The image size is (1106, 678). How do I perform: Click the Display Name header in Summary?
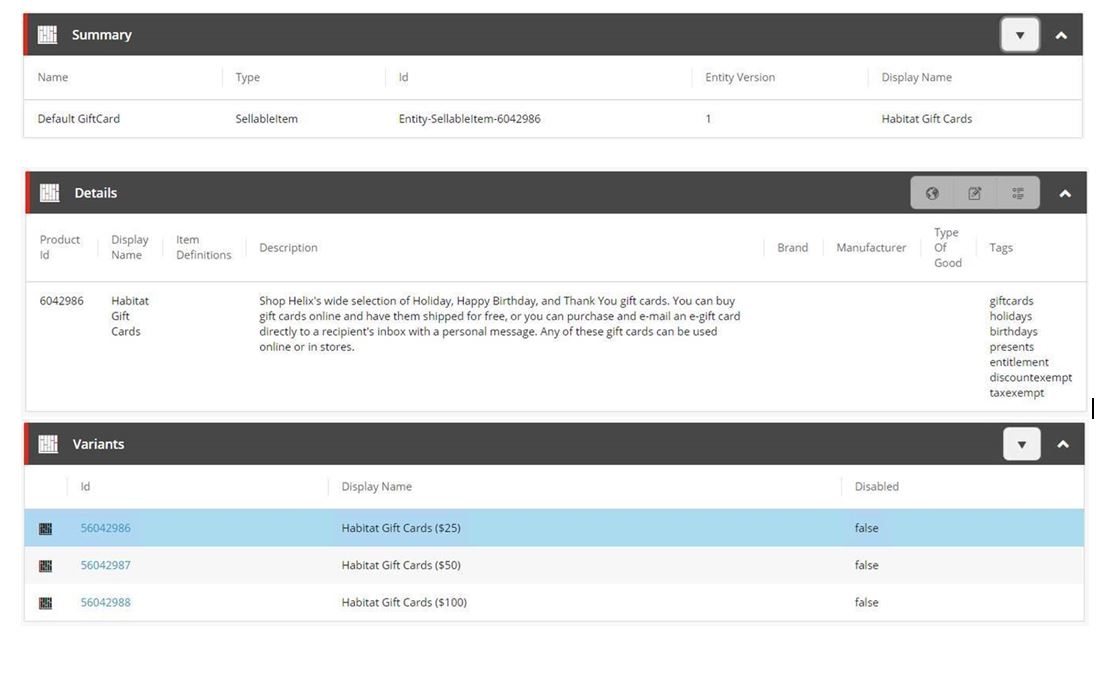point(916,78)
